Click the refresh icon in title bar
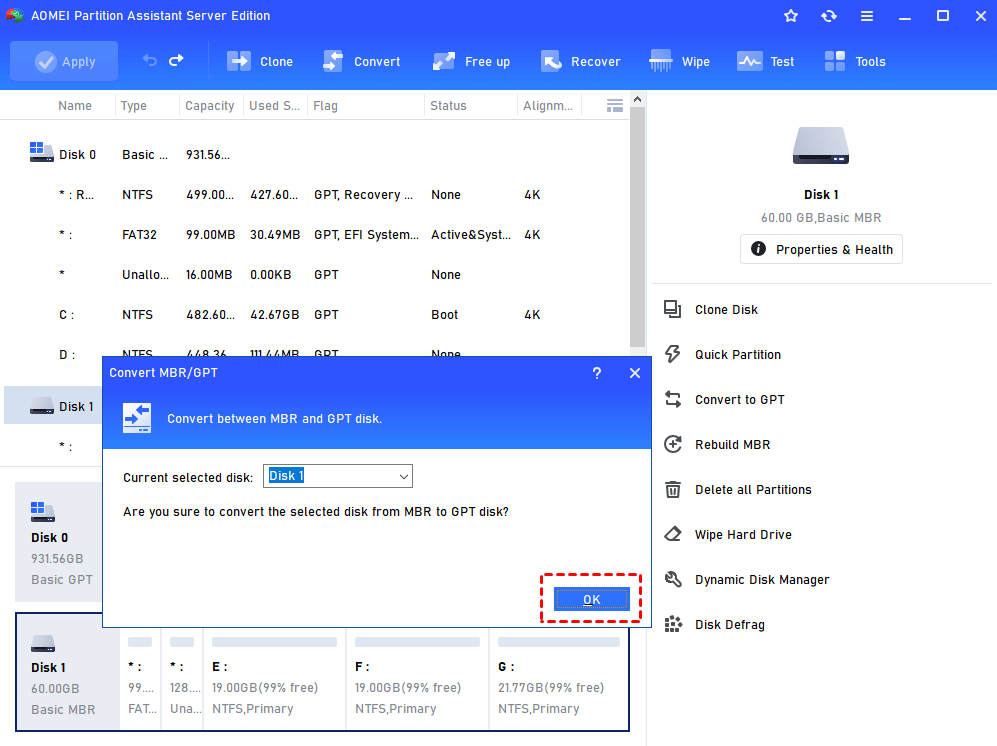997x746 pixels. tap(829, 16)
